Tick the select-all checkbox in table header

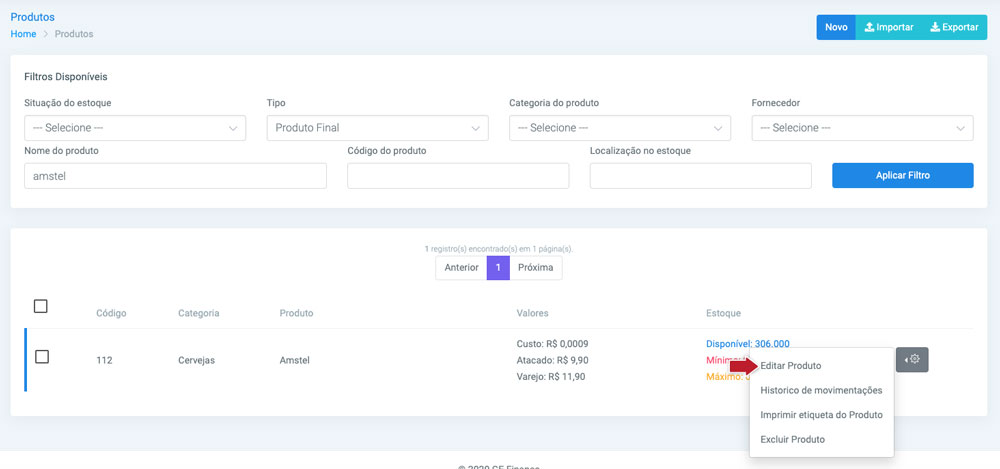click(41, 306)
